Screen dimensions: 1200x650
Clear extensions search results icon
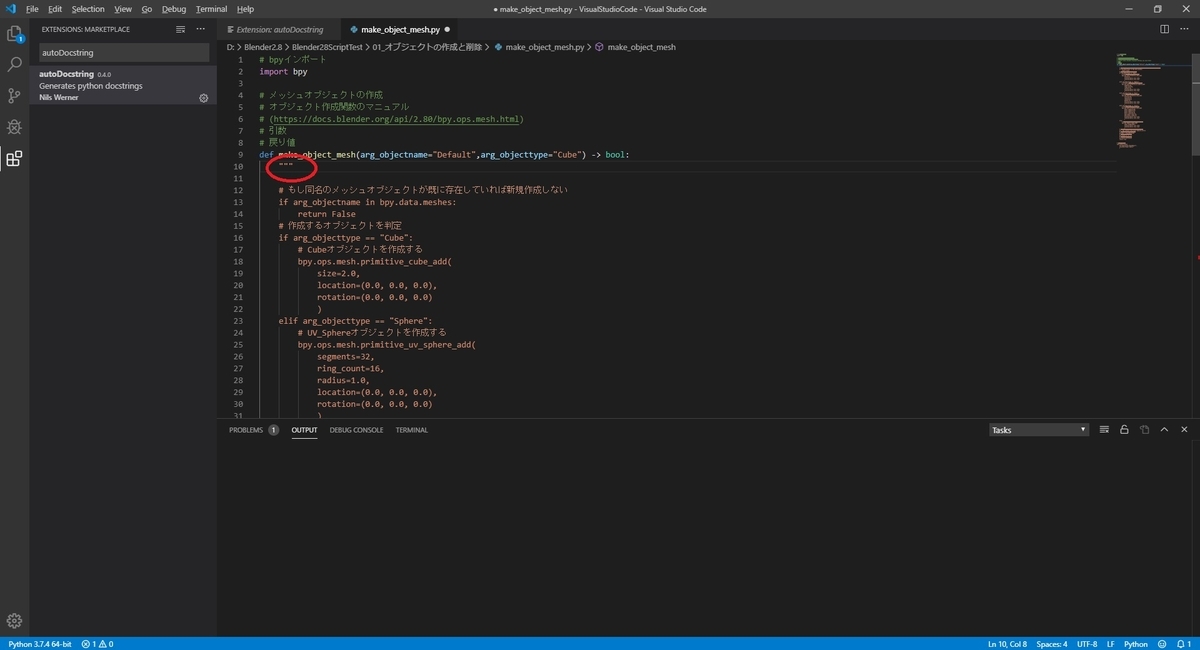point(180,29)
